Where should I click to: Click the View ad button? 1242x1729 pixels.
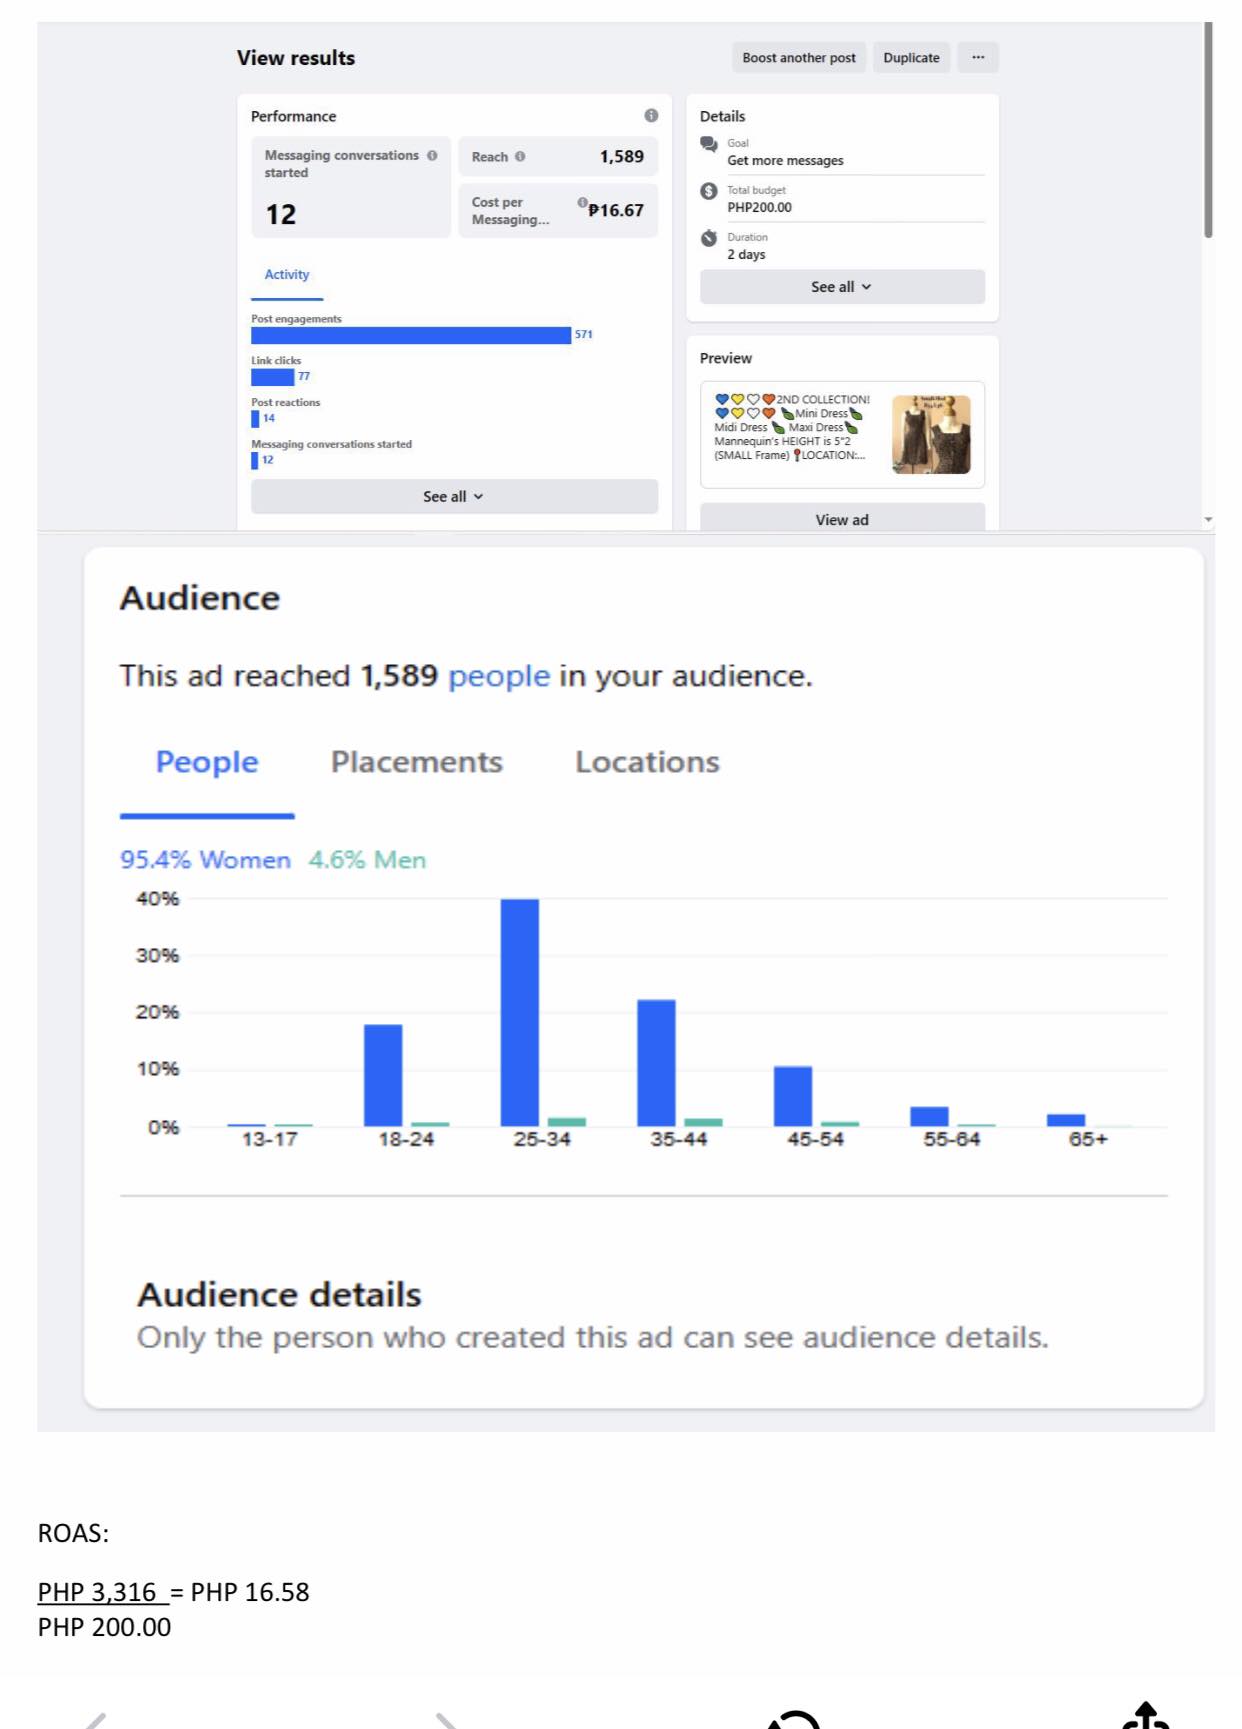pyautogui.click(x=842, y=519)
